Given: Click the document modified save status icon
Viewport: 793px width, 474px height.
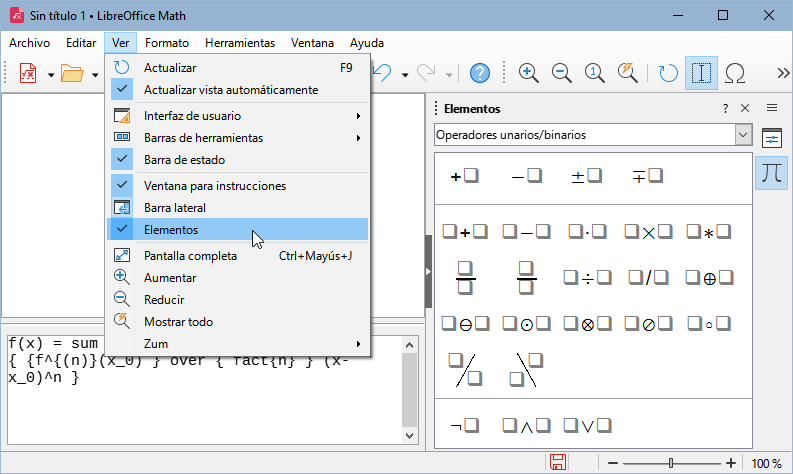Looking at the screenshot, I should [558, 462].
